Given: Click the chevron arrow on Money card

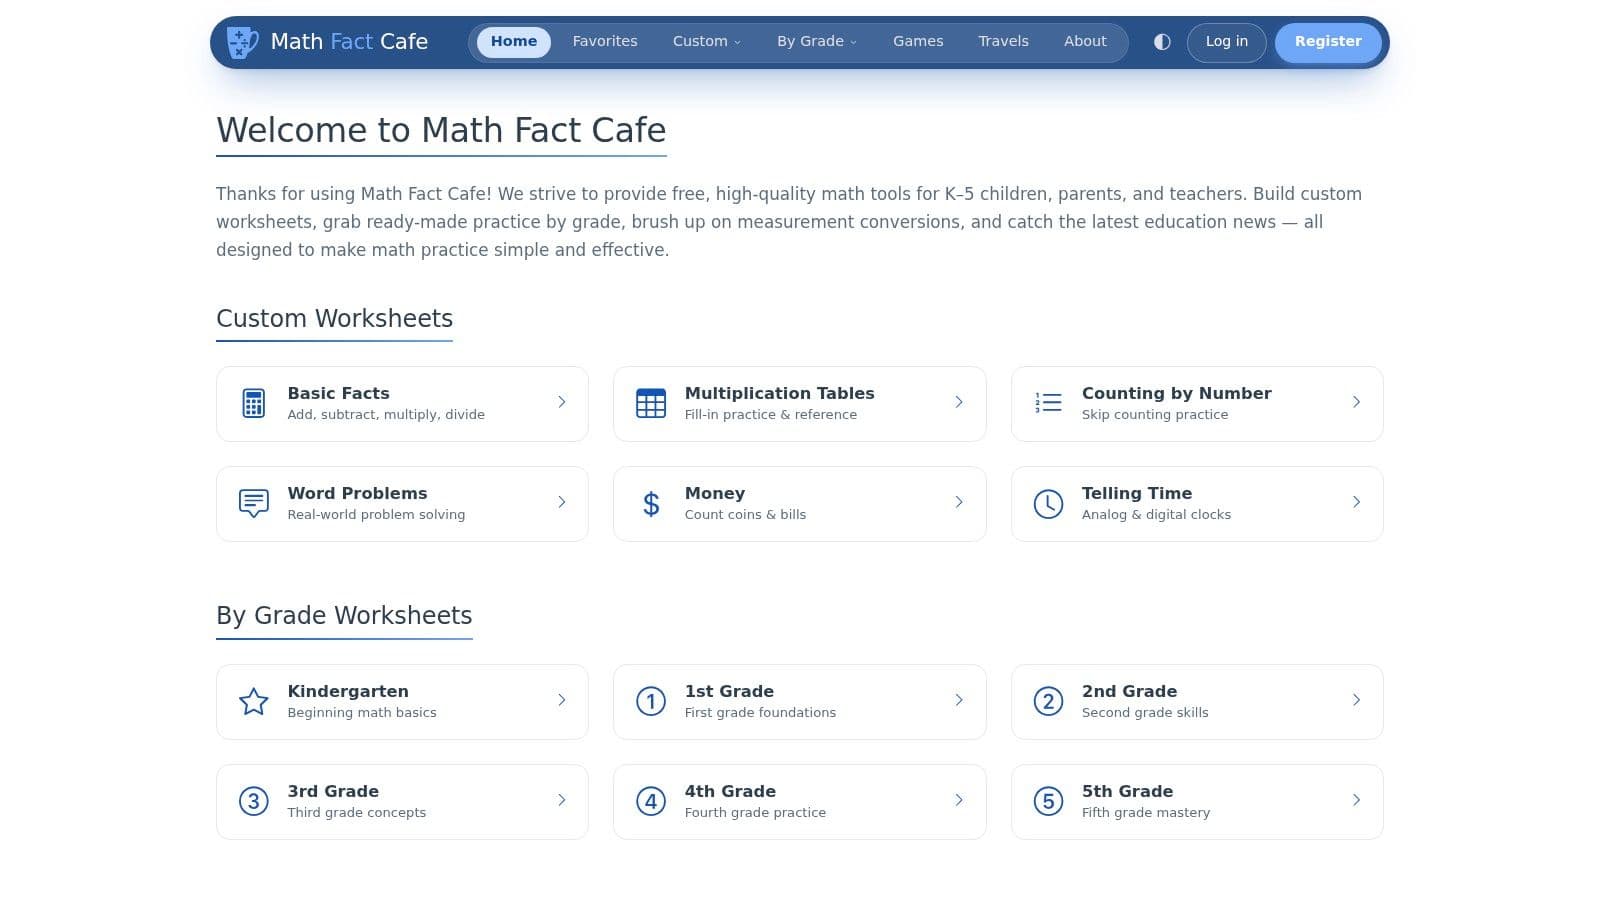Looking at the screenshot, I should [959, 502].
